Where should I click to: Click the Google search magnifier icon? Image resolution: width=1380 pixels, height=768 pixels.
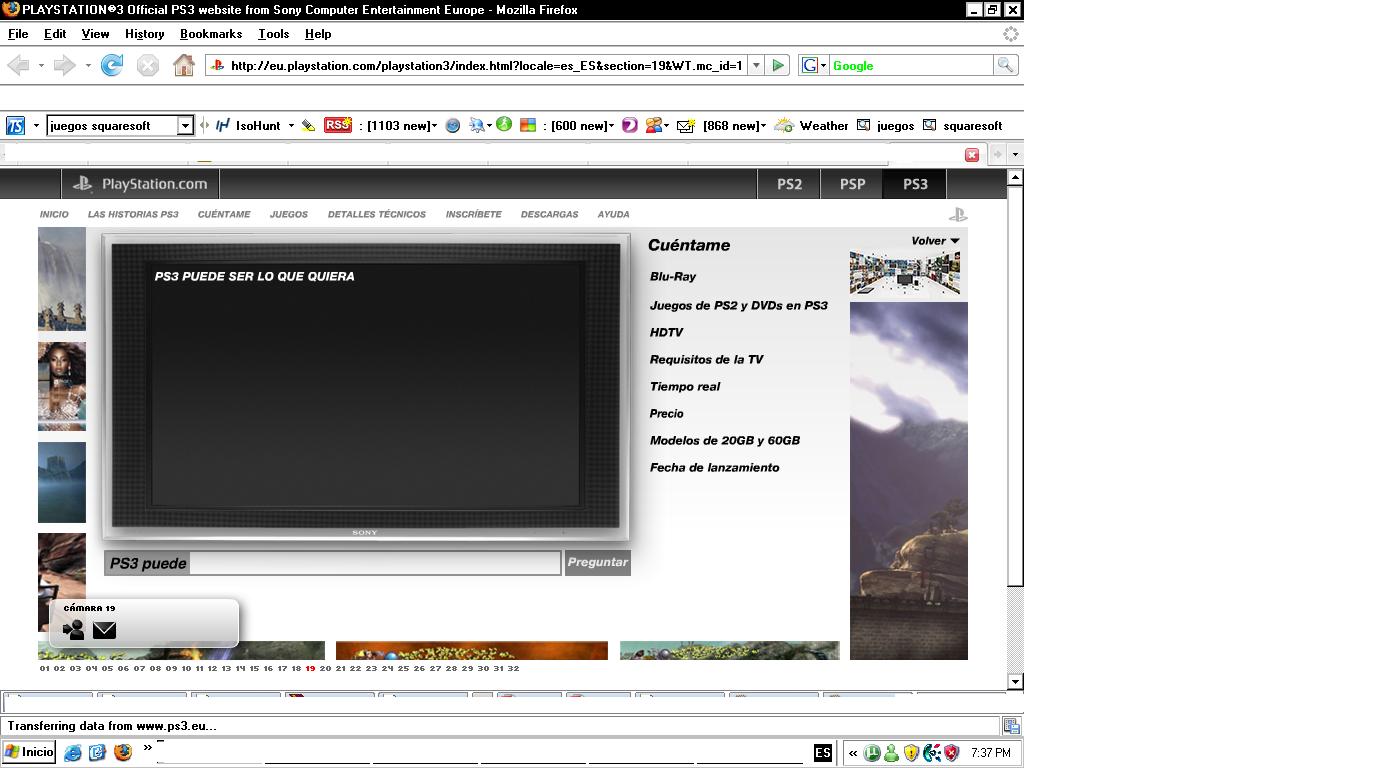1005,65
